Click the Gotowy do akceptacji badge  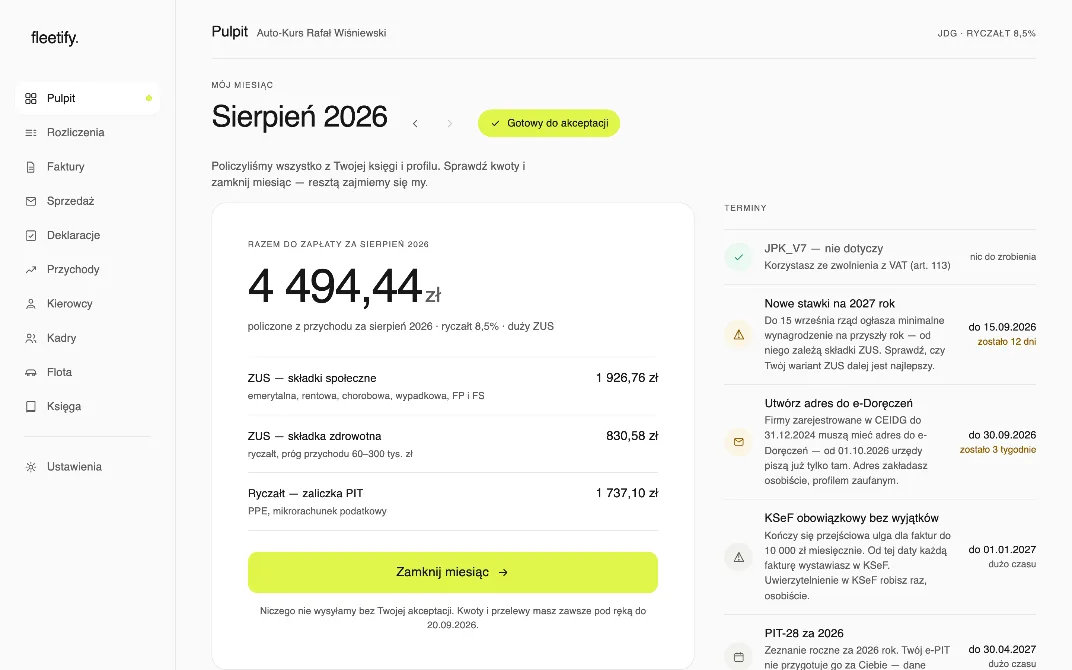coord(549,123)
